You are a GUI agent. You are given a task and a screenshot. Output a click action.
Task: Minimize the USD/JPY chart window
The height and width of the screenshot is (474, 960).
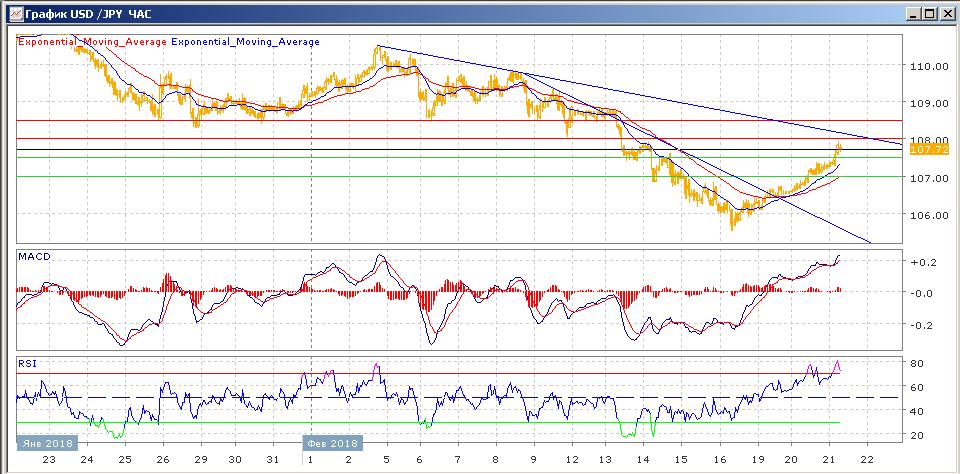(915, 13)
